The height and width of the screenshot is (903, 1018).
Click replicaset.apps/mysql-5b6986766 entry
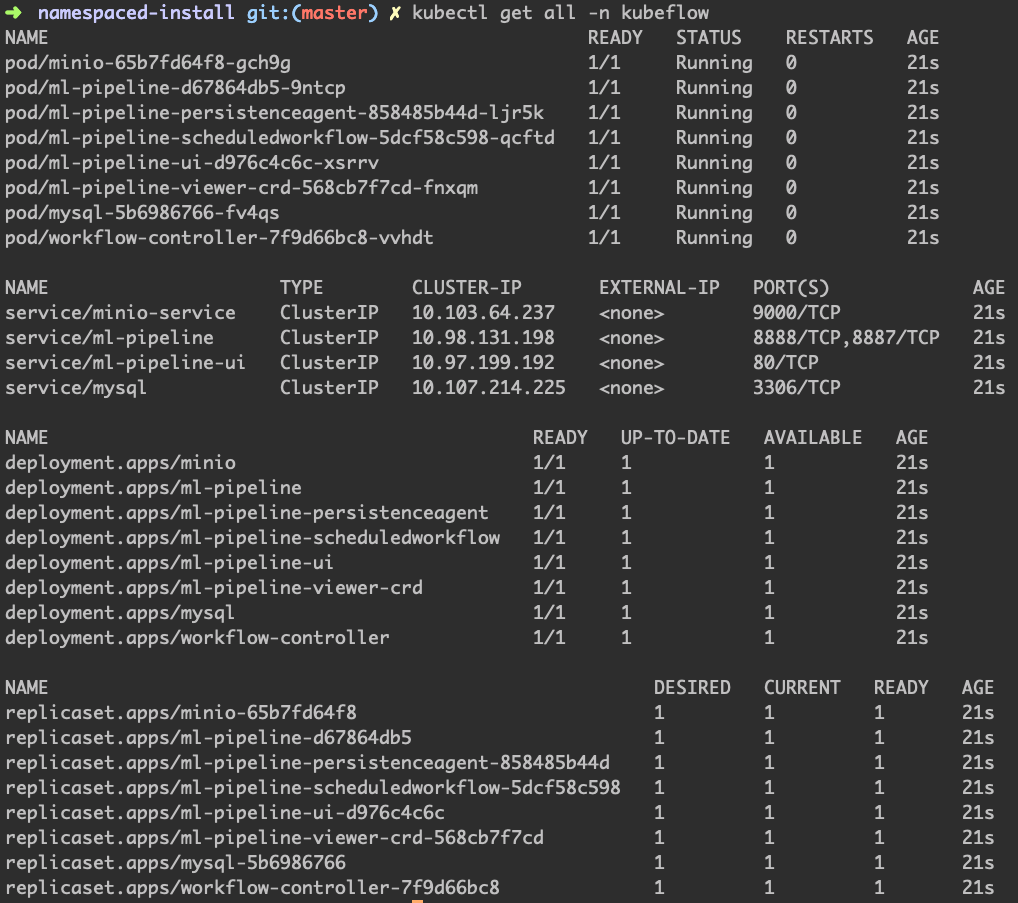[175, 863]
